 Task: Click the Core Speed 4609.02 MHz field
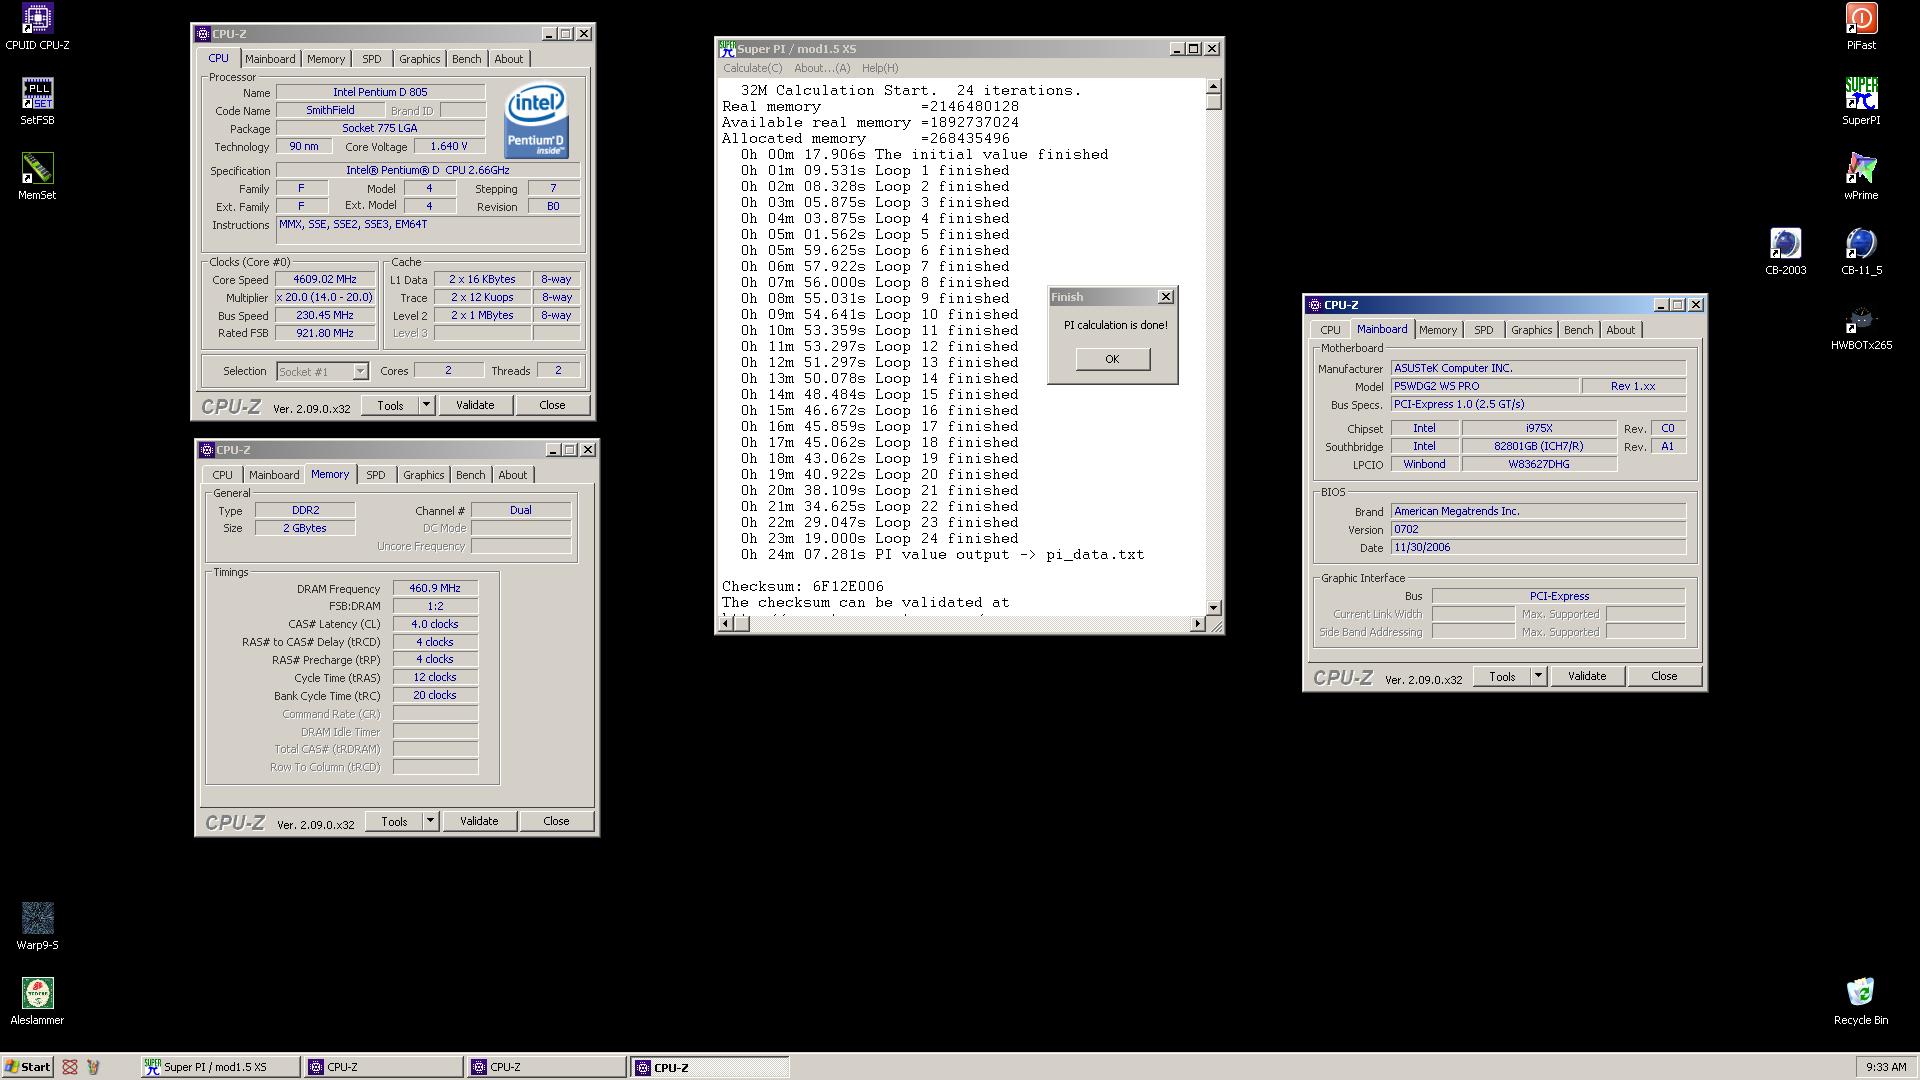(325, 280)
